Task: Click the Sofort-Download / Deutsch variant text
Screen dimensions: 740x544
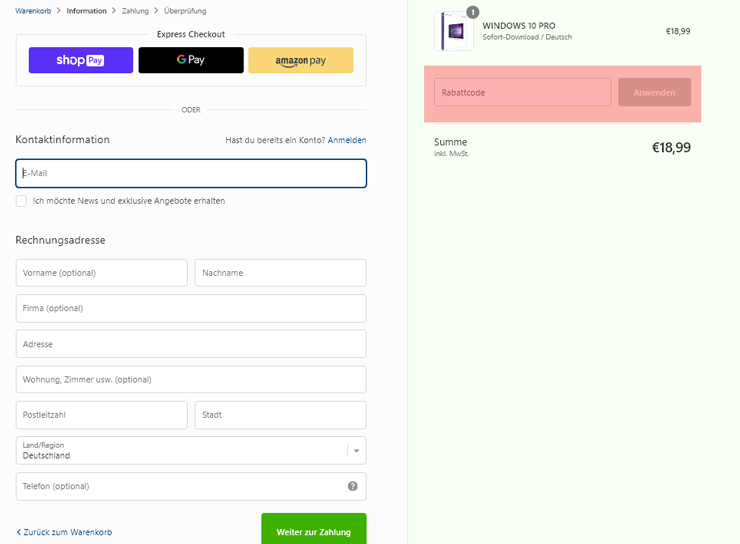Action: (527, 37)
